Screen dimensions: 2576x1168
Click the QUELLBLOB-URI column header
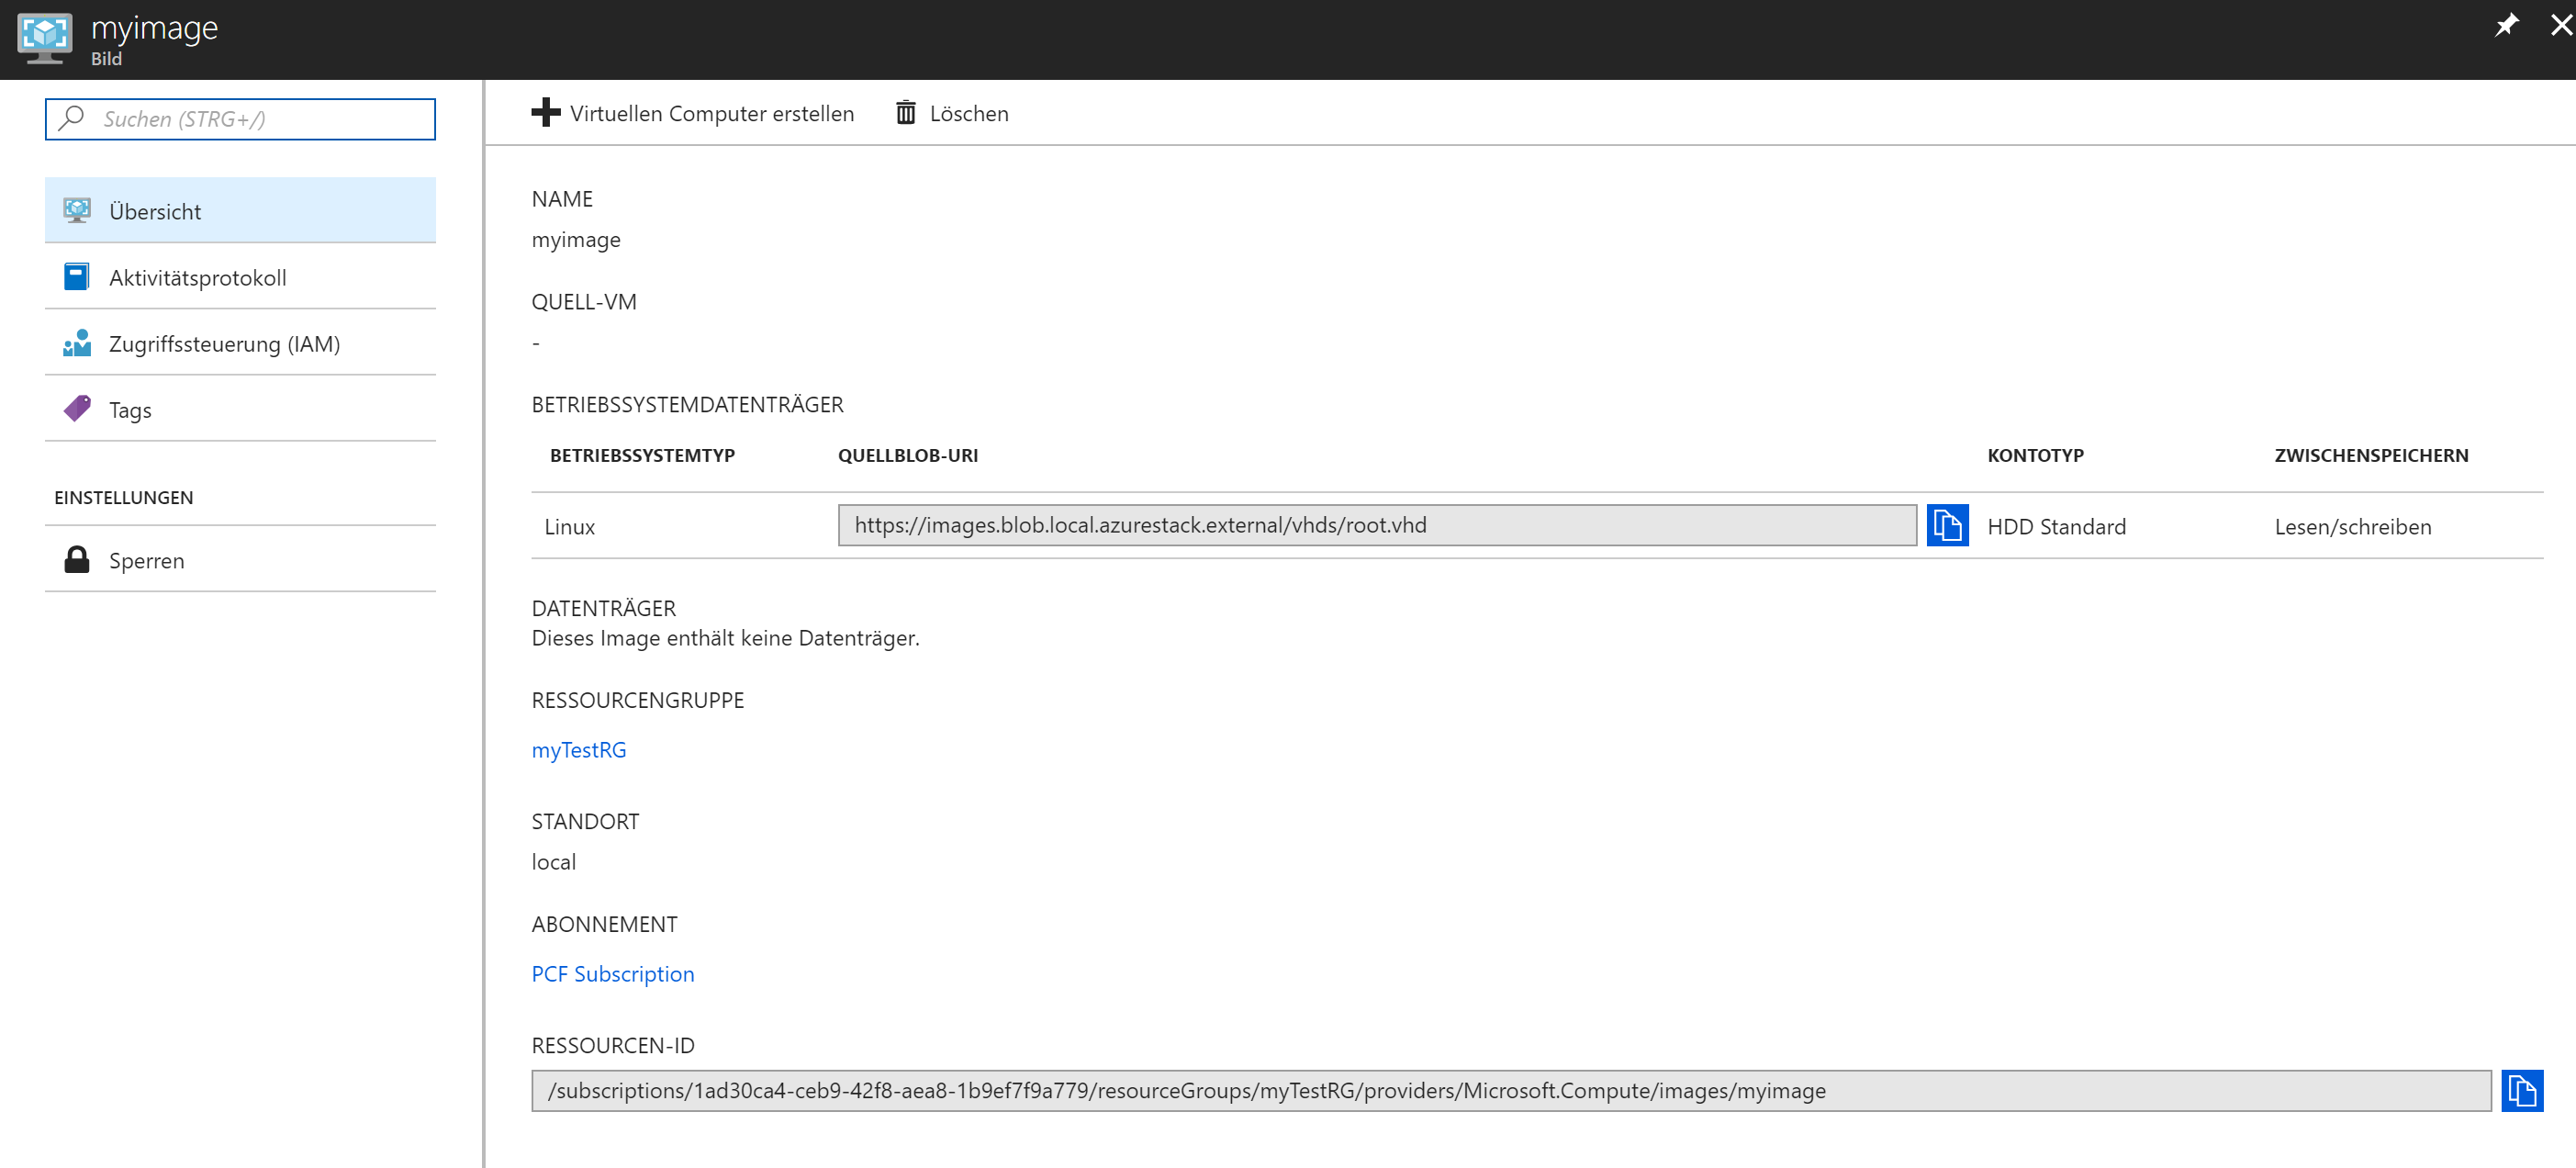(908, 455)
